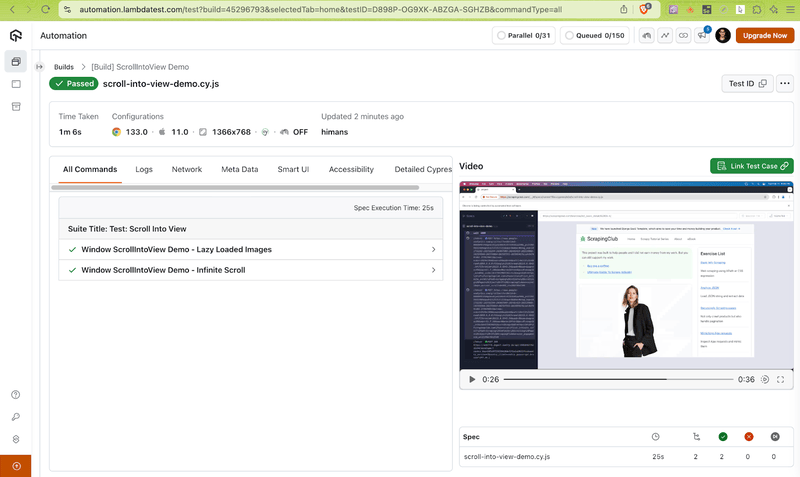Screen dimensions: 800x477
Task: Open the integrations icon in sidebar
Action: 16,439
